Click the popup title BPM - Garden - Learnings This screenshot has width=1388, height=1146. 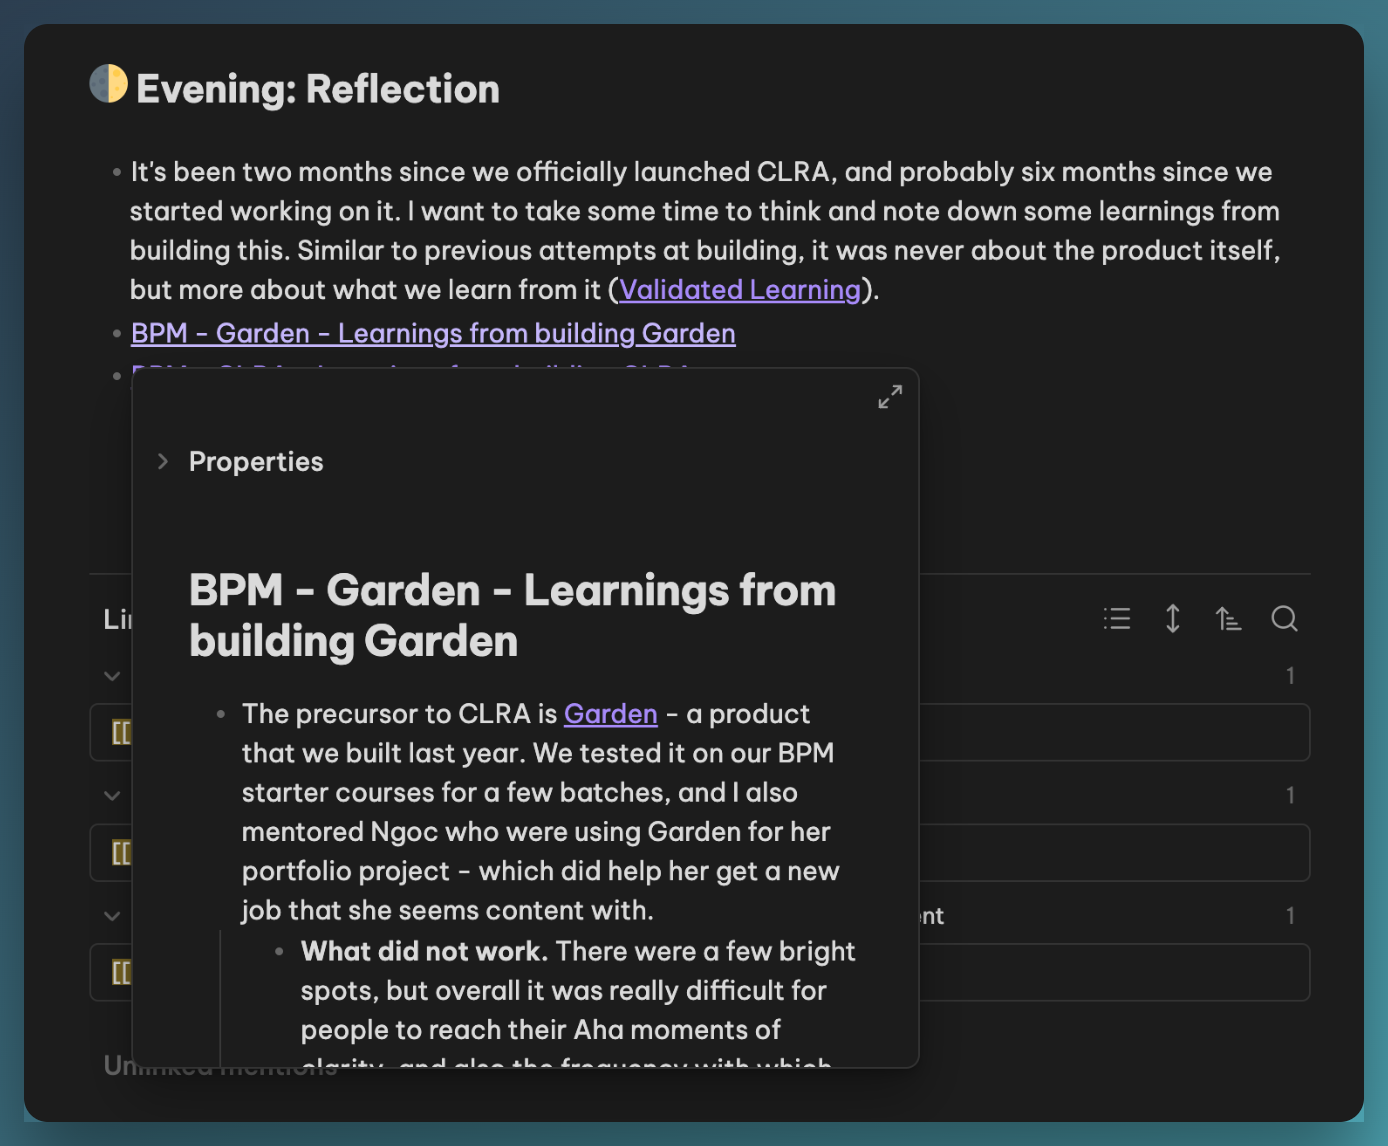(x=512, y=615)
